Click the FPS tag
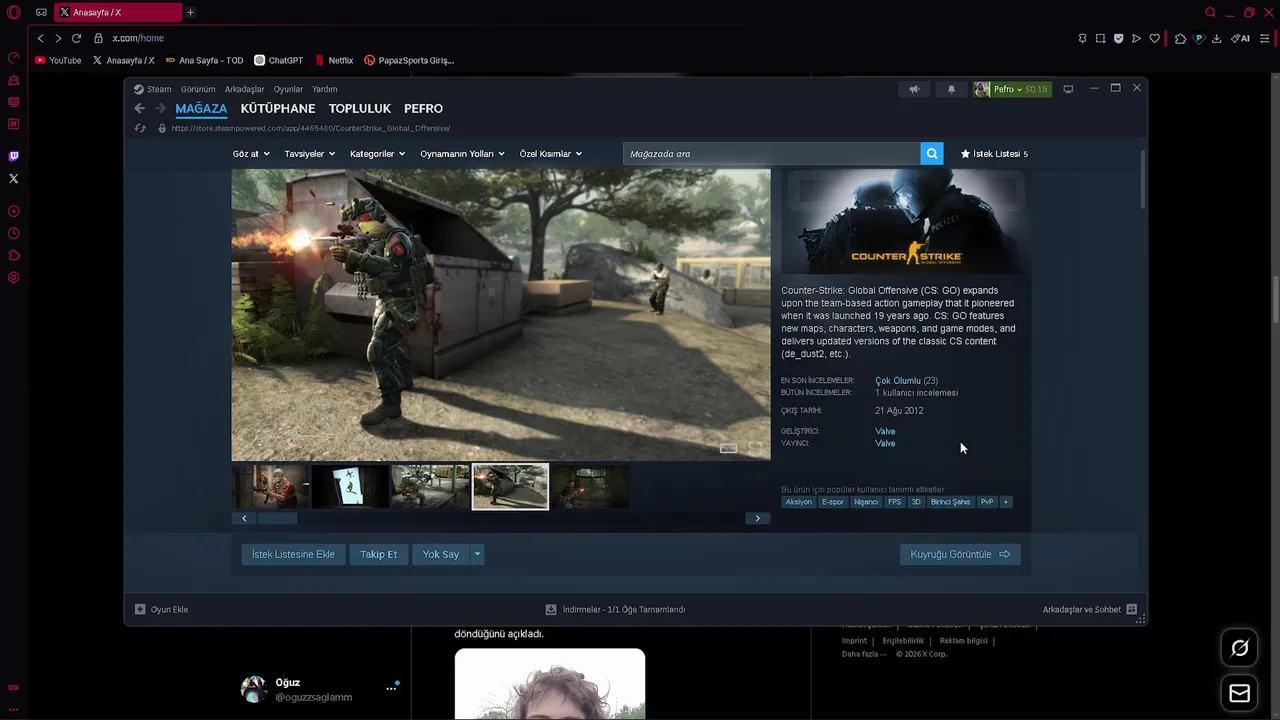The width and height of the screenshot is (1280, 720). tap(895, 502)
